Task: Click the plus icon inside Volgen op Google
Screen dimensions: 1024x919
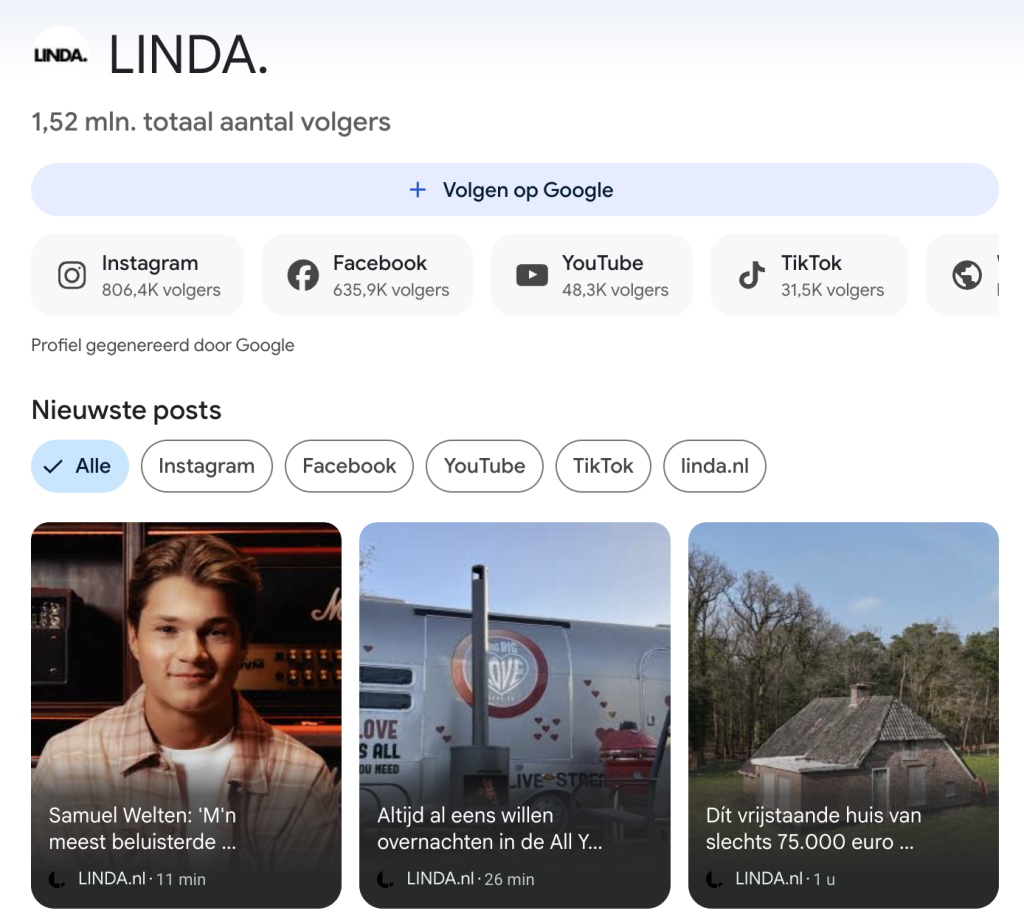Action: [x=417, y=189]
